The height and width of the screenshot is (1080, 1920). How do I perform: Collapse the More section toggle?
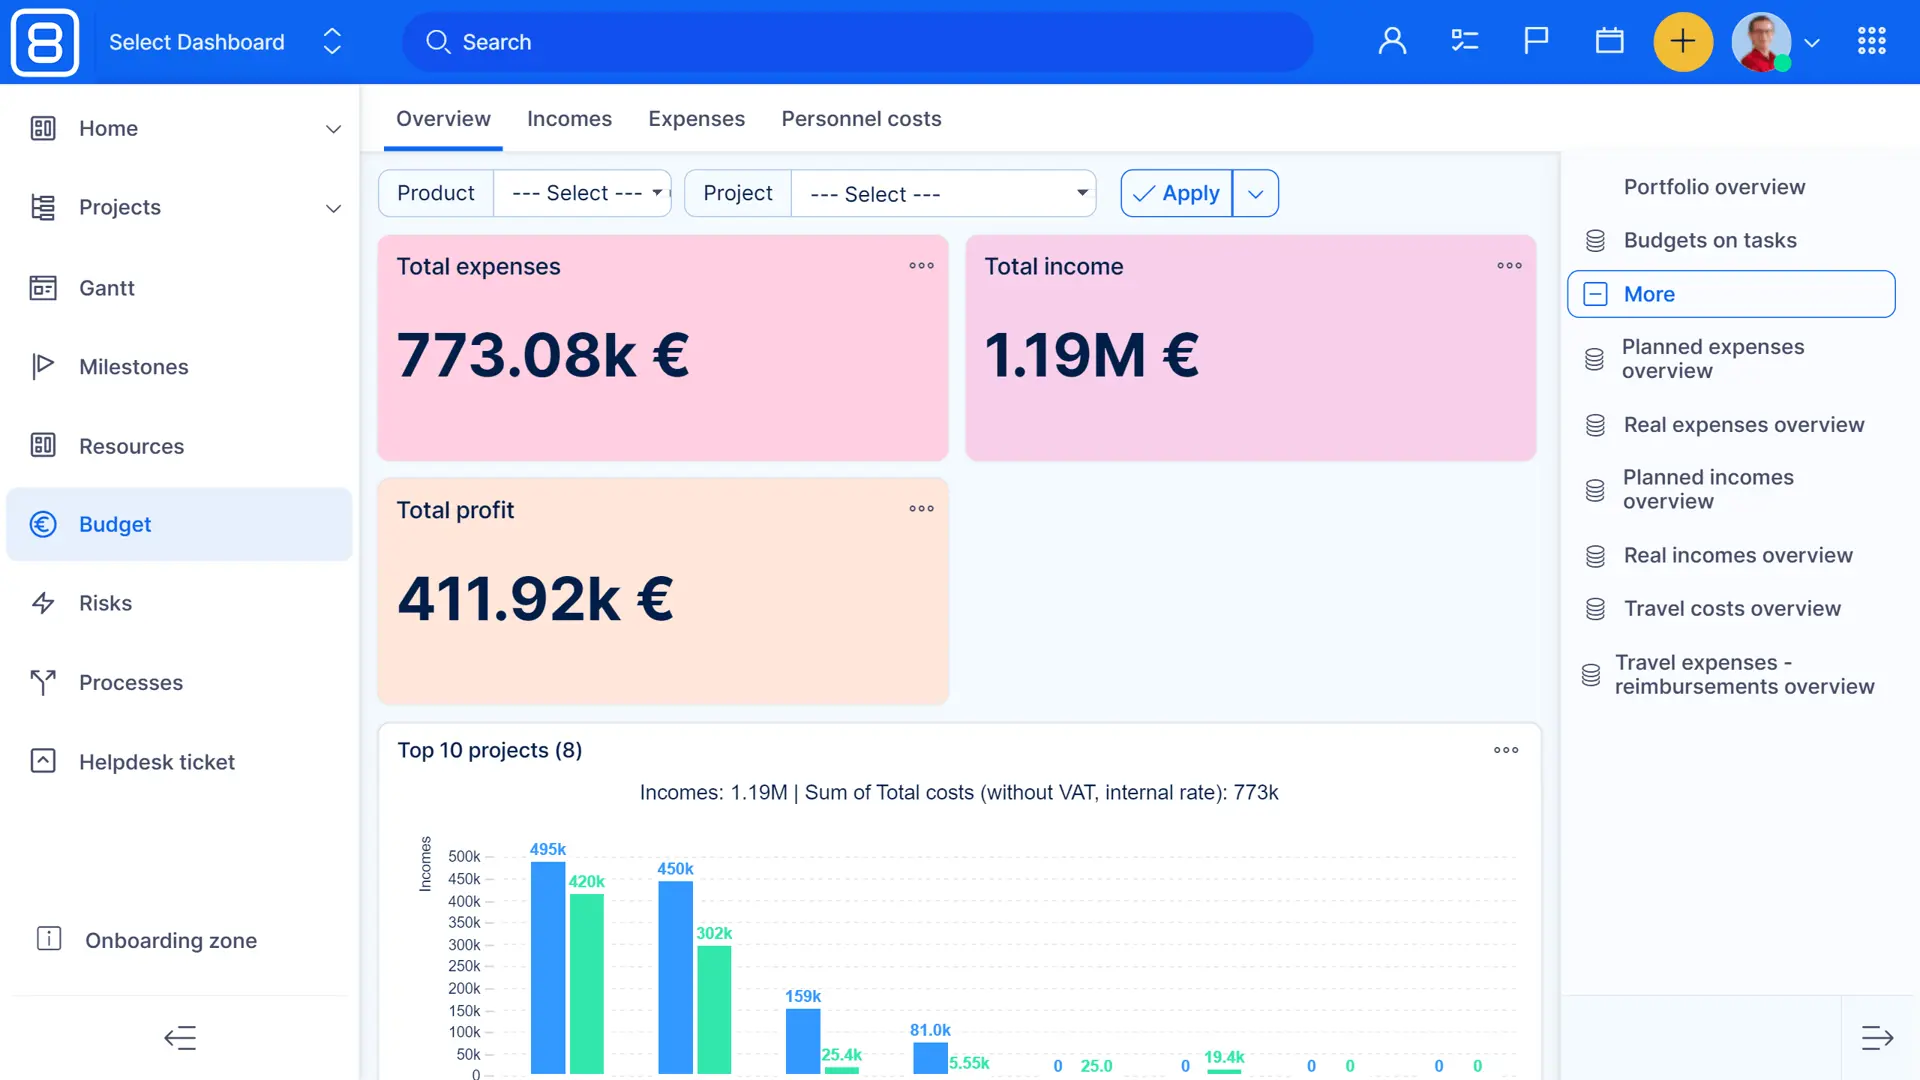tap(1596, 294)
